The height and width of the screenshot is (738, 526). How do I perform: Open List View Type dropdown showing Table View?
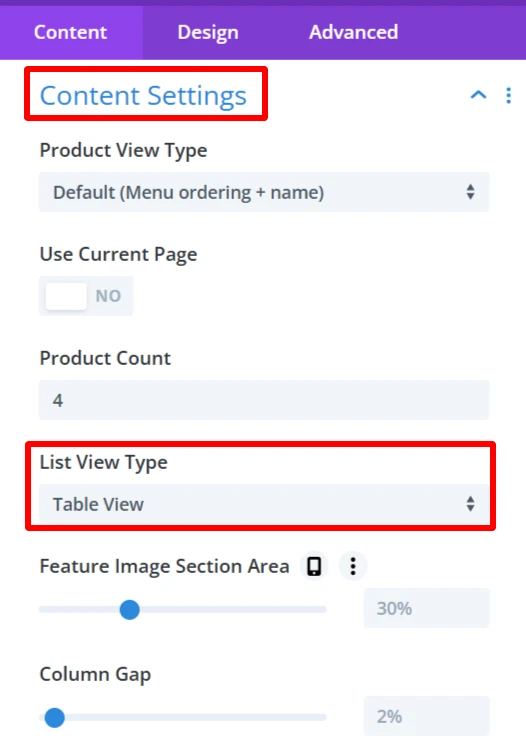[264, 504]
